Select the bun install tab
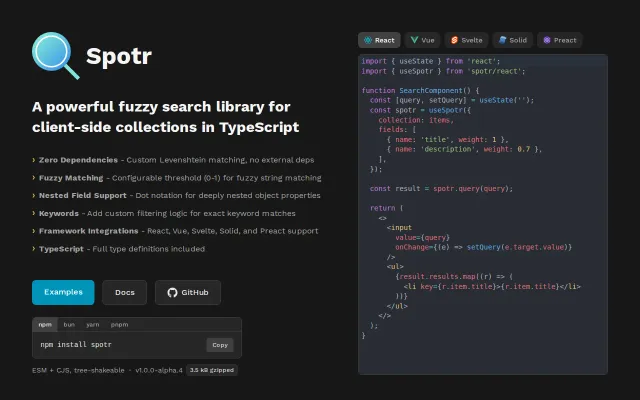Image resolution: width=640 pixels, height=400 pixels. coord(69,324)
